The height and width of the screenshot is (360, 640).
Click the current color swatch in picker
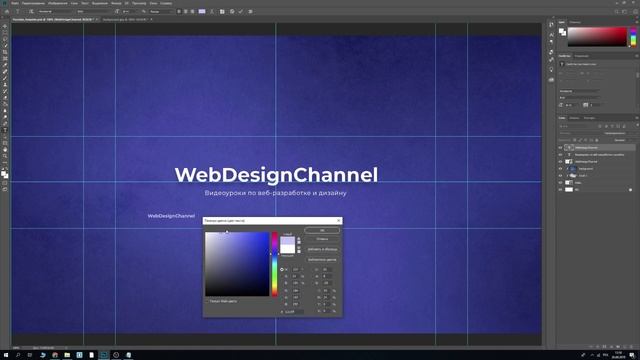[287, 249]
